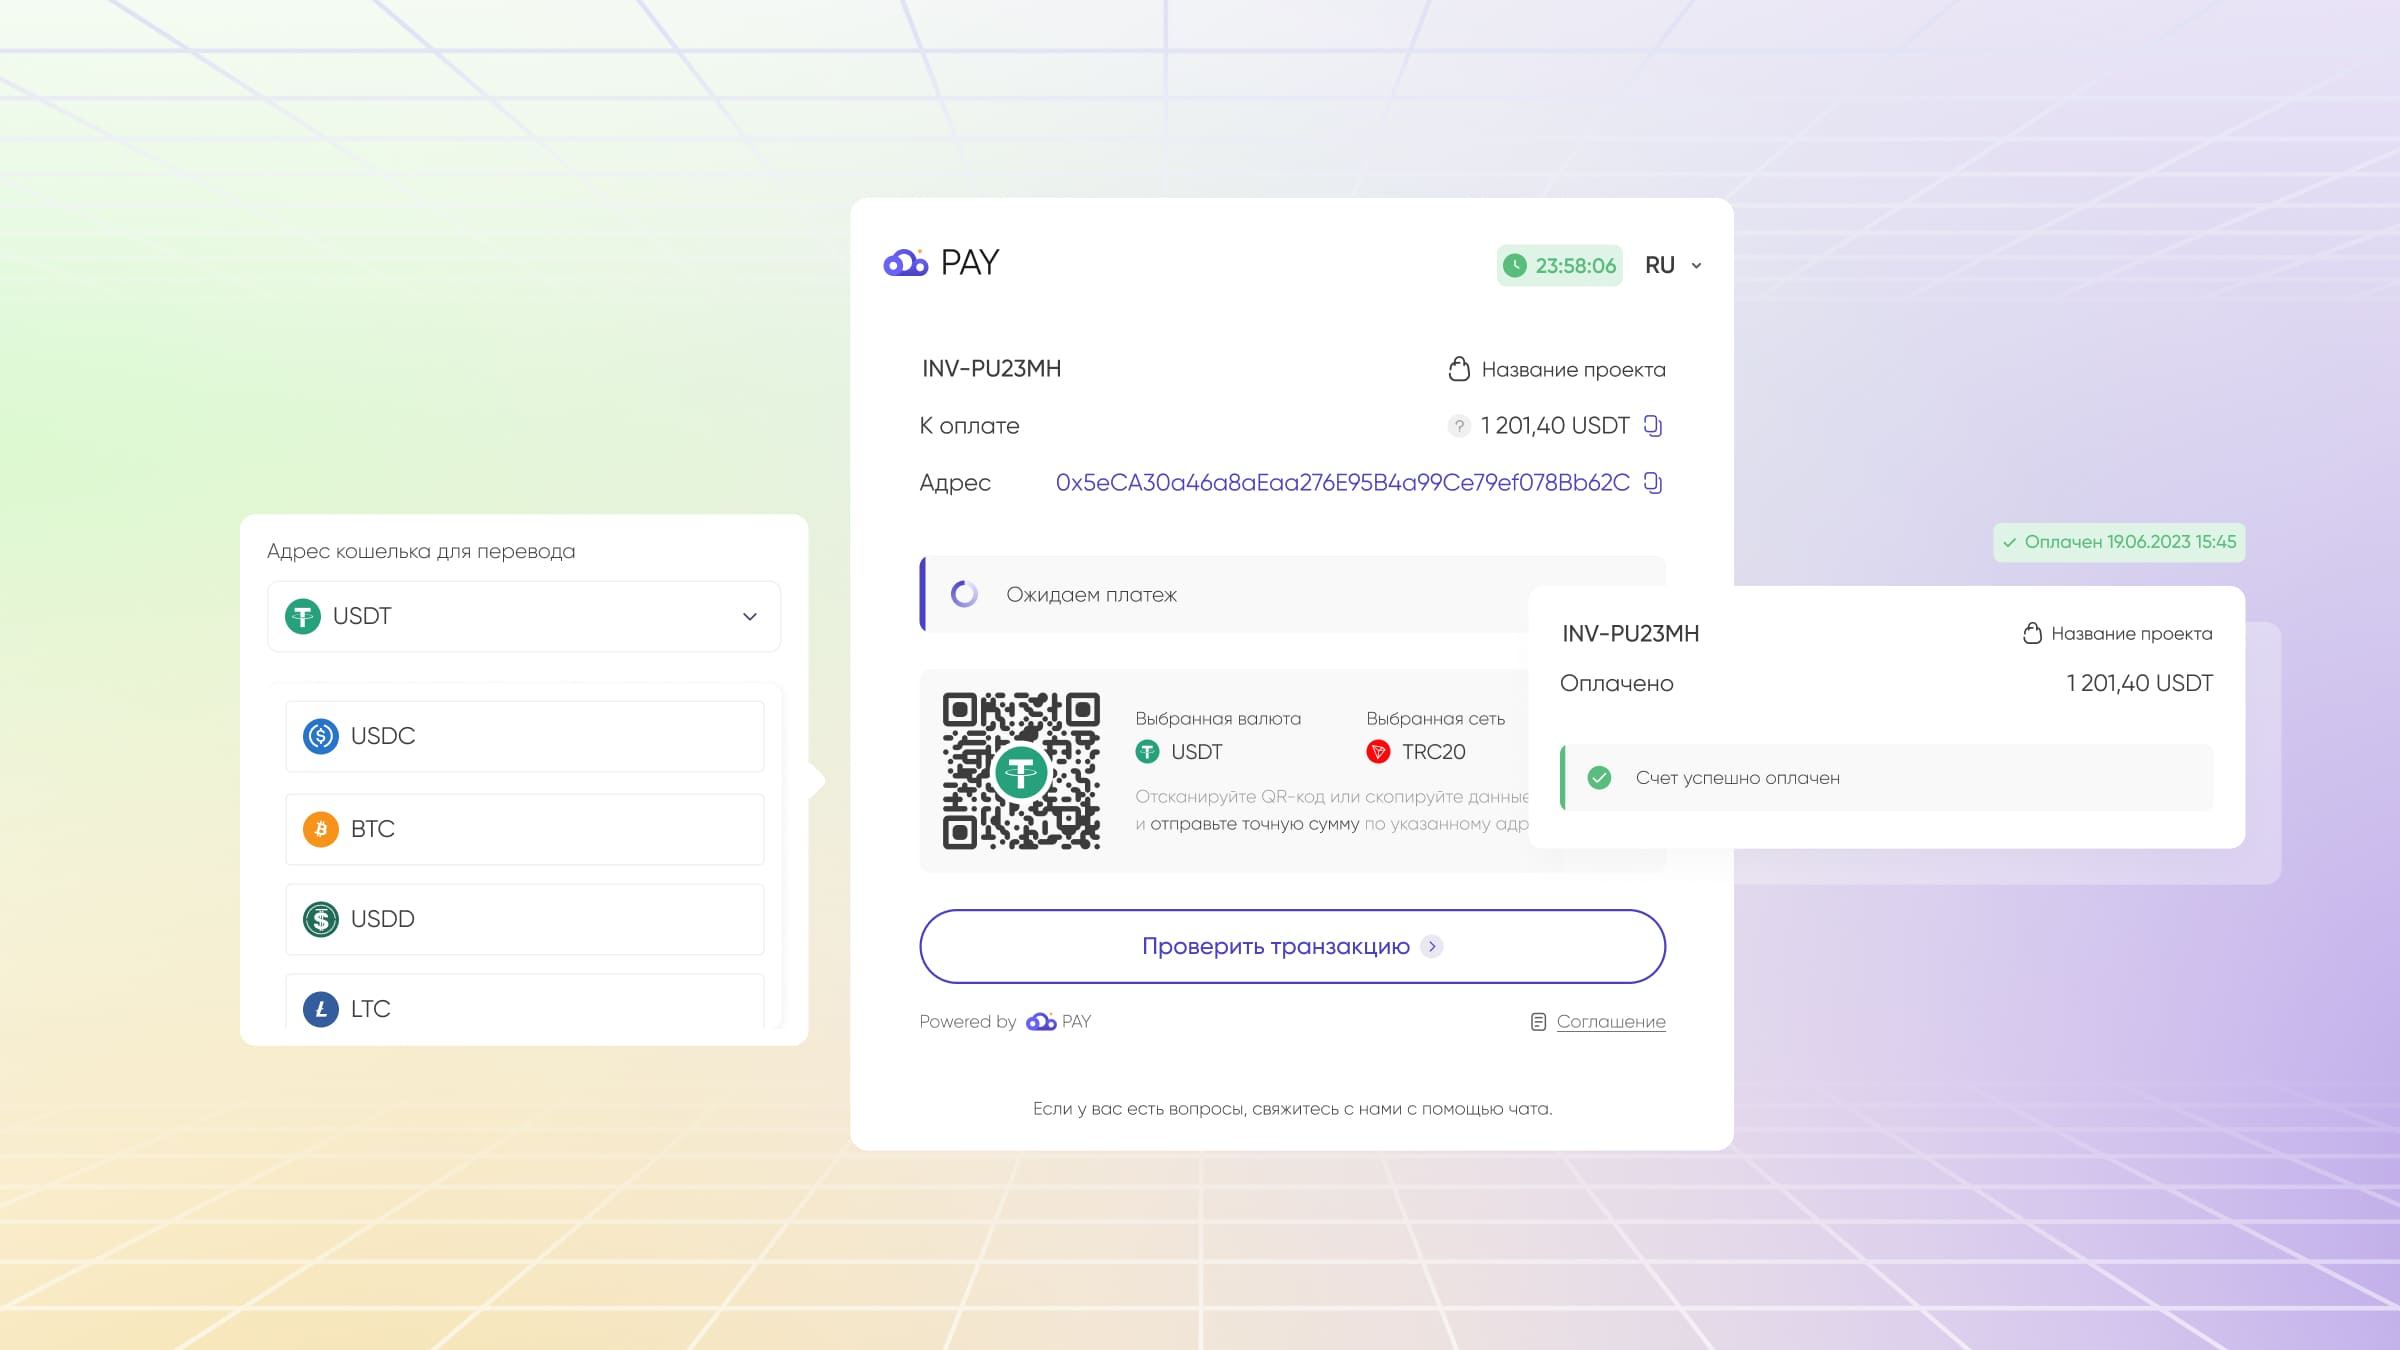Click the LTC token icon in list

pyautogui.click(x=320, y=1009)
